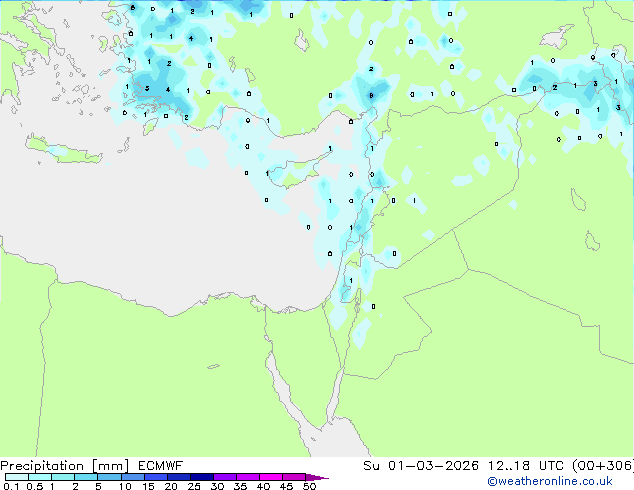Click the above-50 mm arrow tip of legend
Image resolution: width=634 pixels, height=490 pixels.
[317, 477]
